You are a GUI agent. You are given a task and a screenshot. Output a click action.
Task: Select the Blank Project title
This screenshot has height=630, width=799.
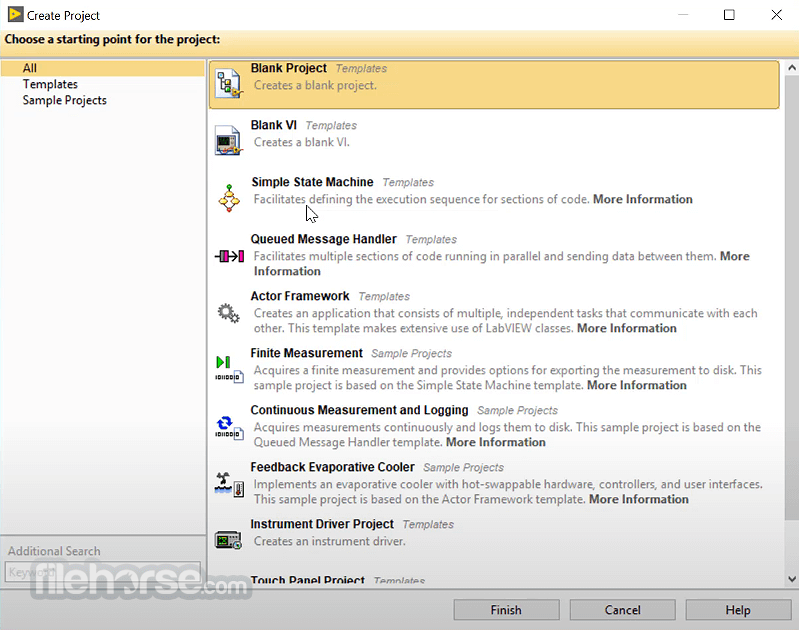coord(288,68)
